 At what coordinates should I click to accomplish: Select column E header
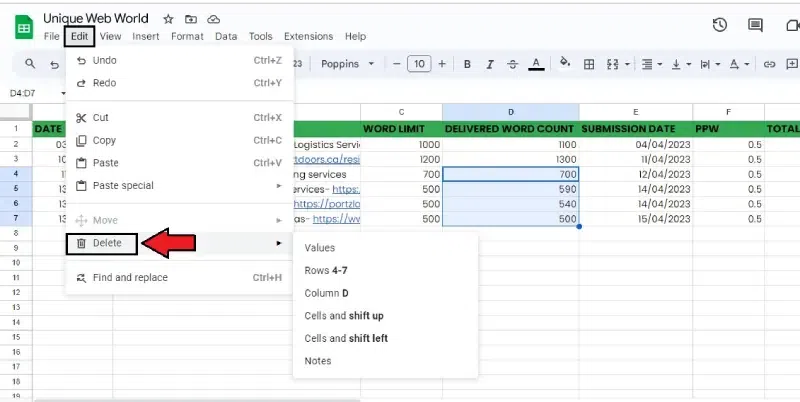pyautogui.click(x=636, y=112)
